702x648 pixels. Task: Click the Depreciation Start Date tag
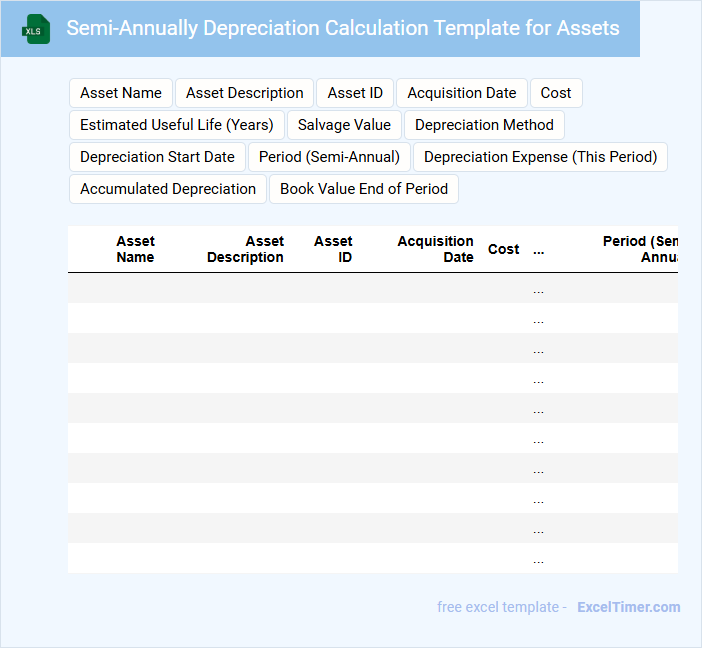[x=157, y=157]
